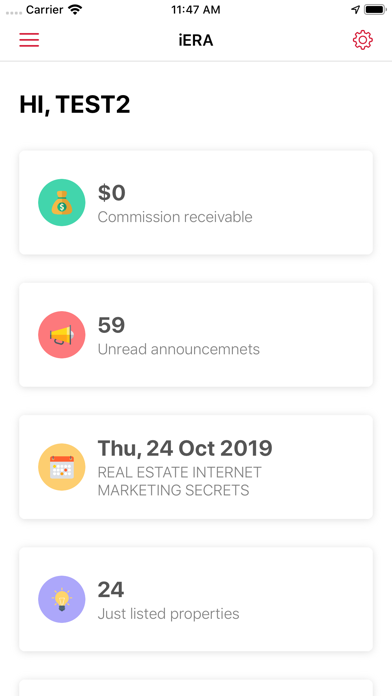
Task: Tap the purple lightbulb listings icon
Action: pos(62,599)
